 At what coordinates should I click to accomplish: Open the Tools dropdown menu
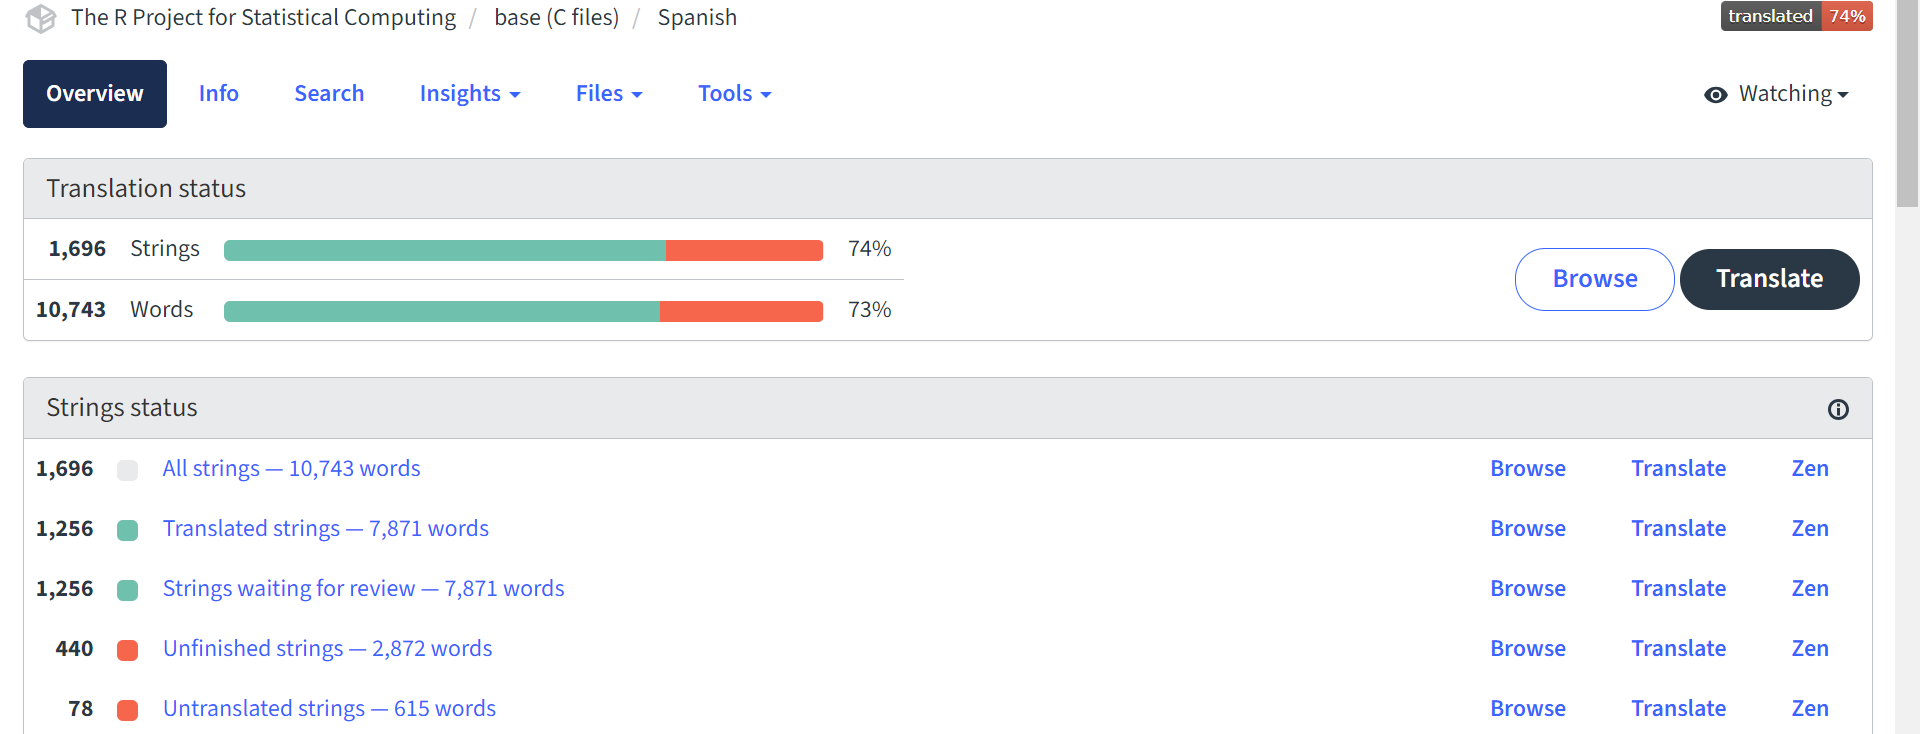[734, 94]
